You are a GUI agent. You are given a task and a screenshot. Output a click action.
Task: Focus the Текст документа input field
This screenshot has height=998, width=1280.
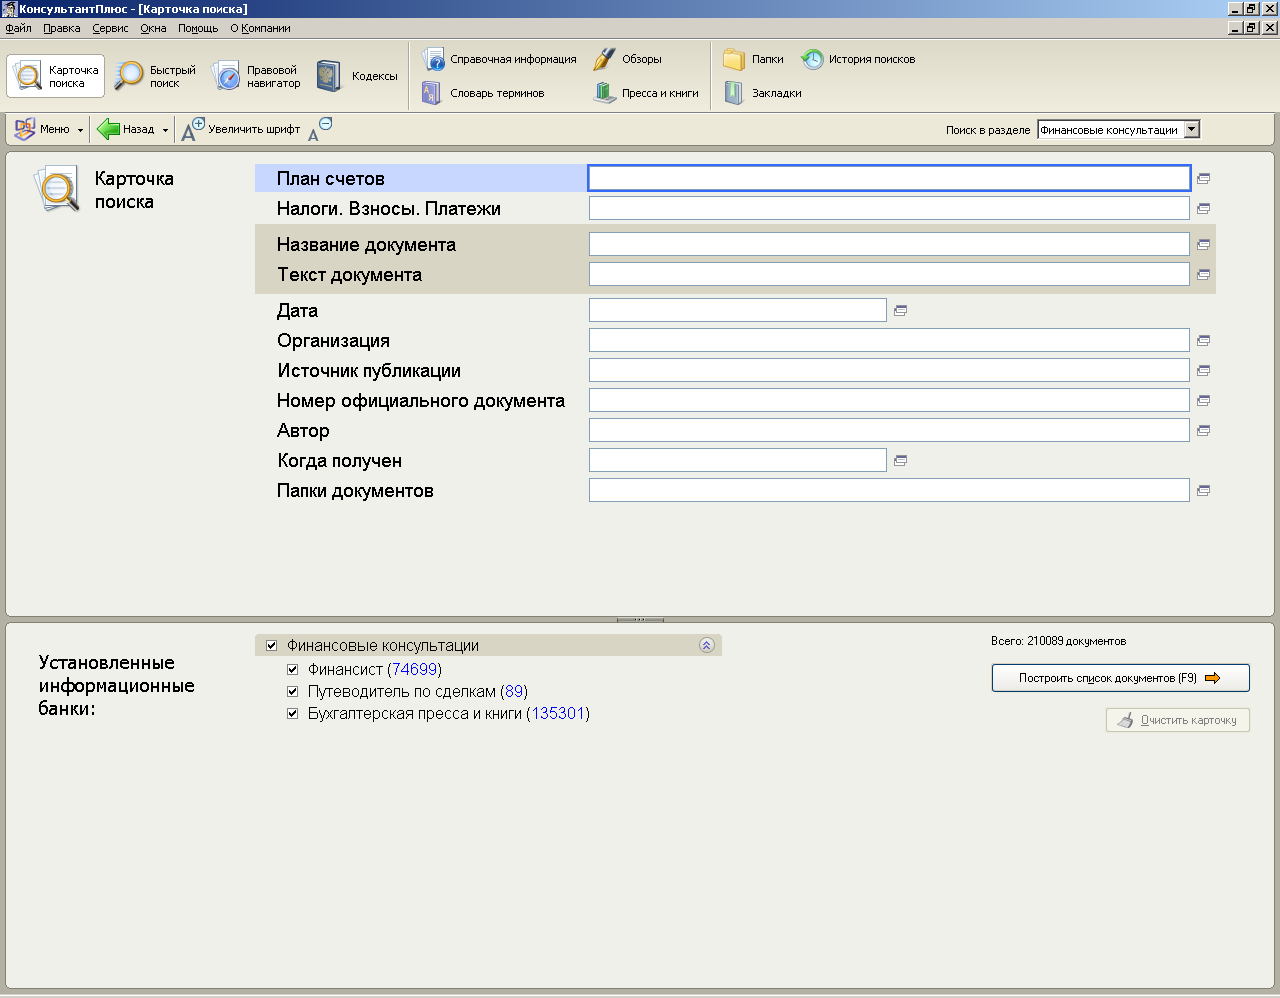(x=889, y=274)
